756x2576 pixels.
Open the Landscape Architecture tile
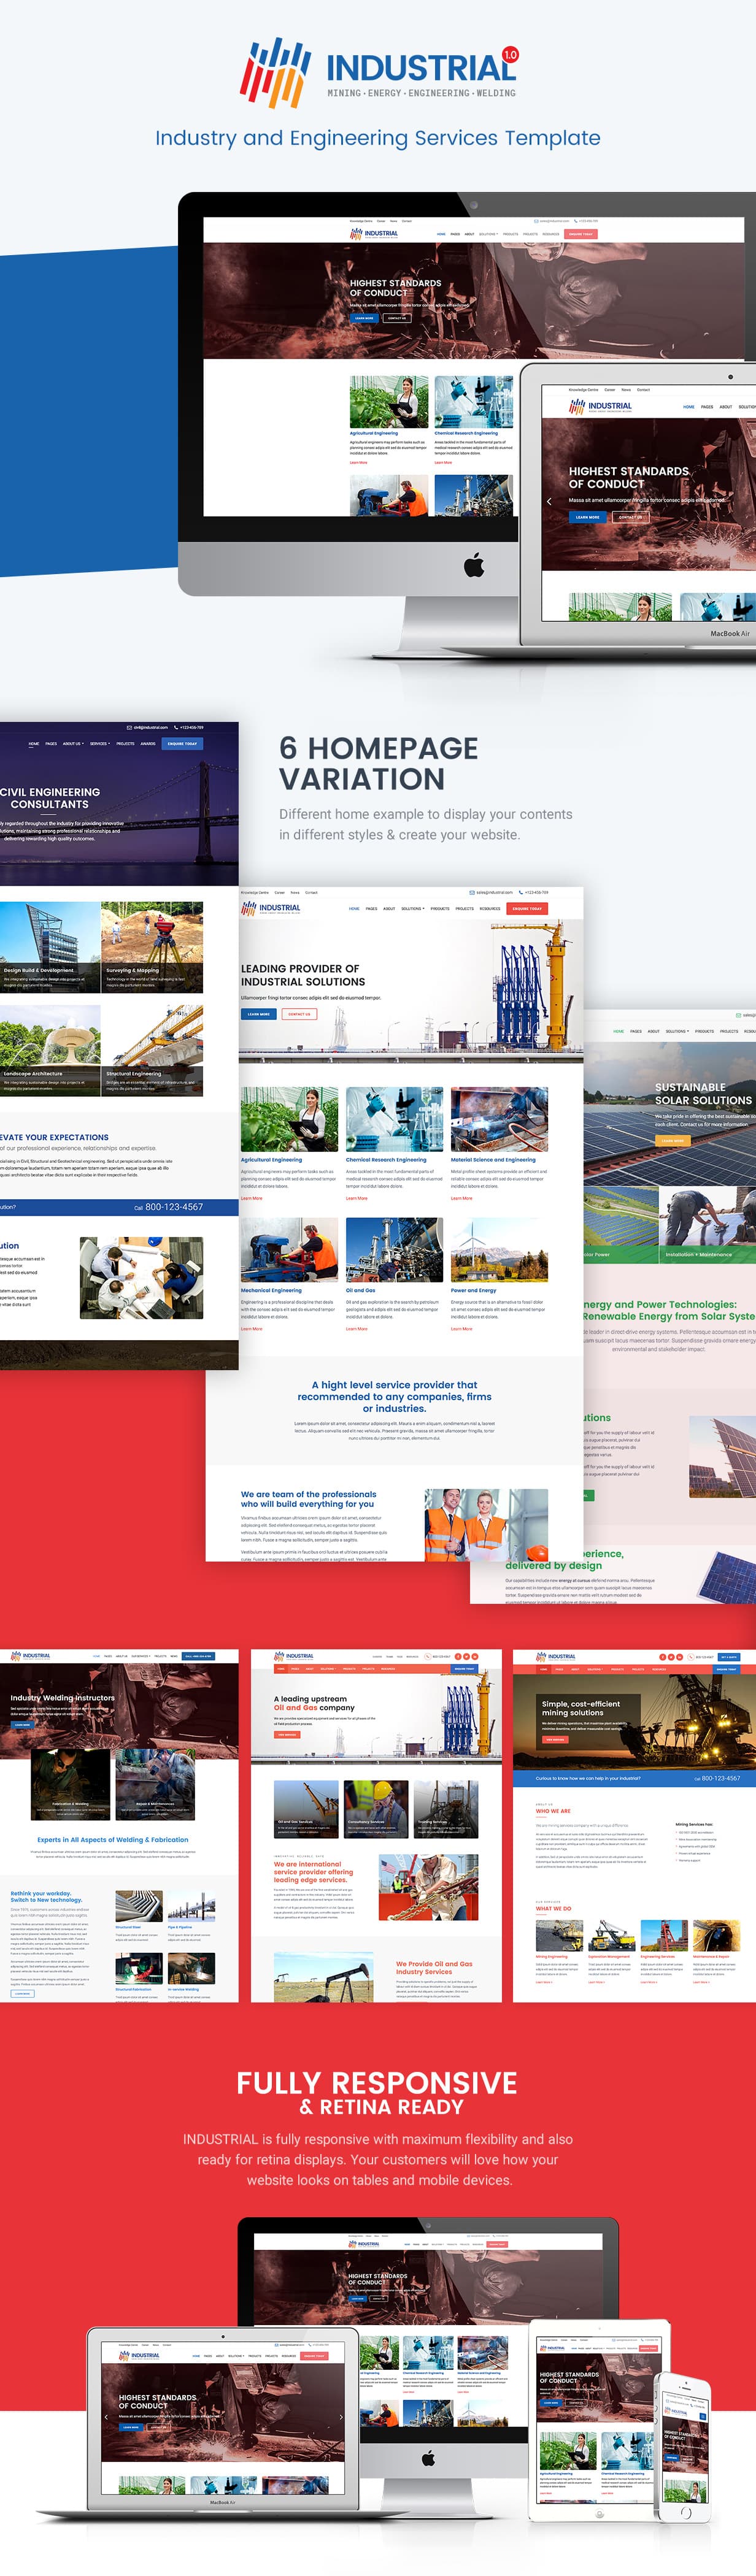[x=50, y=1050]
